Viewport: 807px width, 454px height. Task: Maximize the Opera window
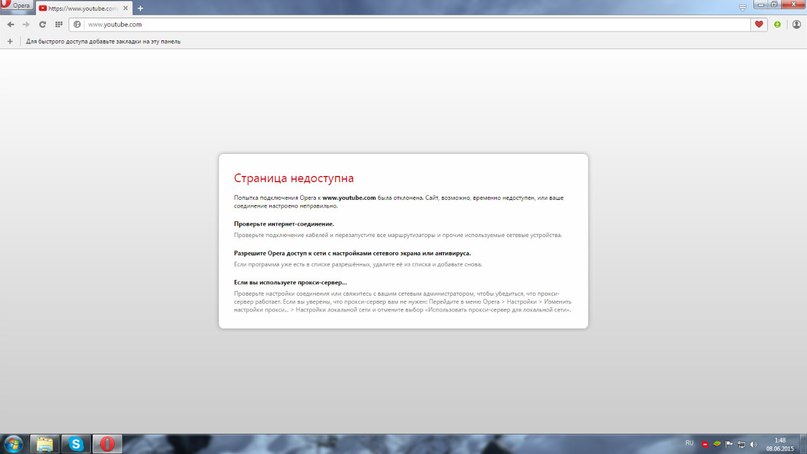click(x=774, y=4)
